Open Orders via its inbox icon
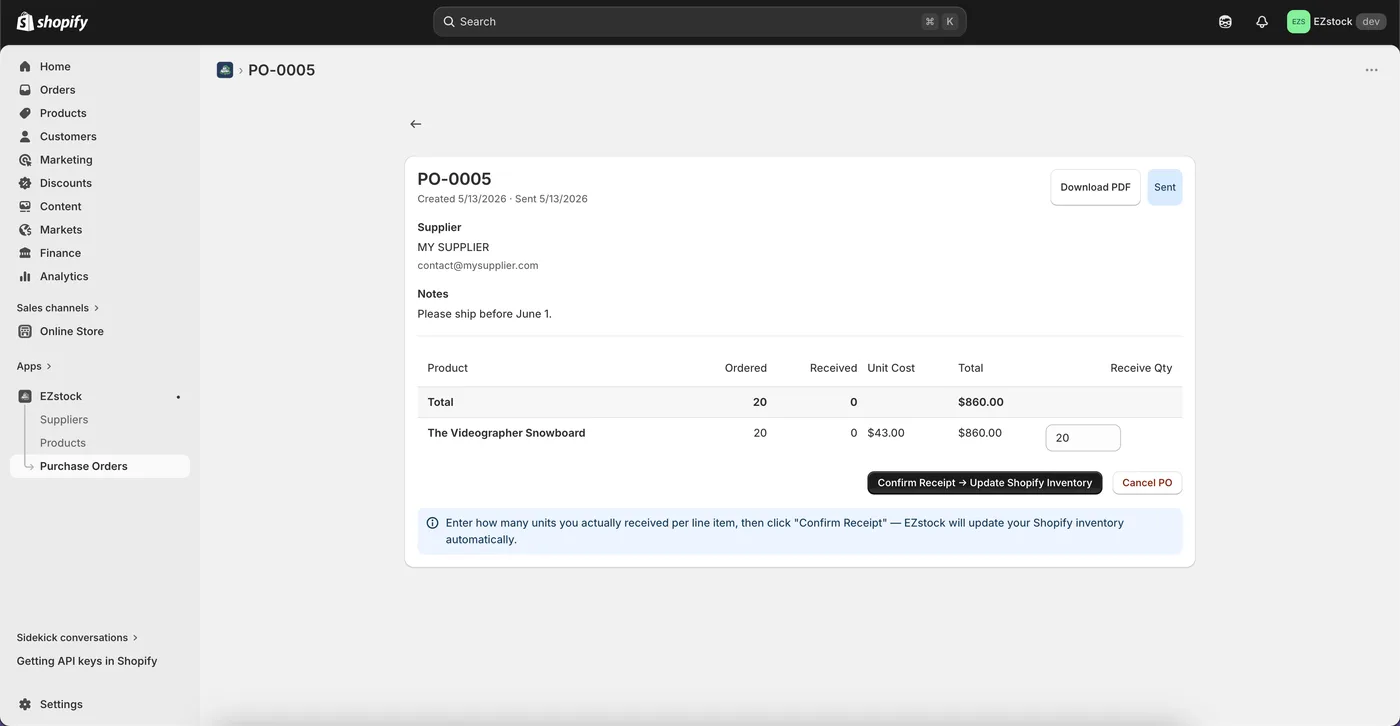The height and width of the screenshot is (726, 1400). pos(25,90)
